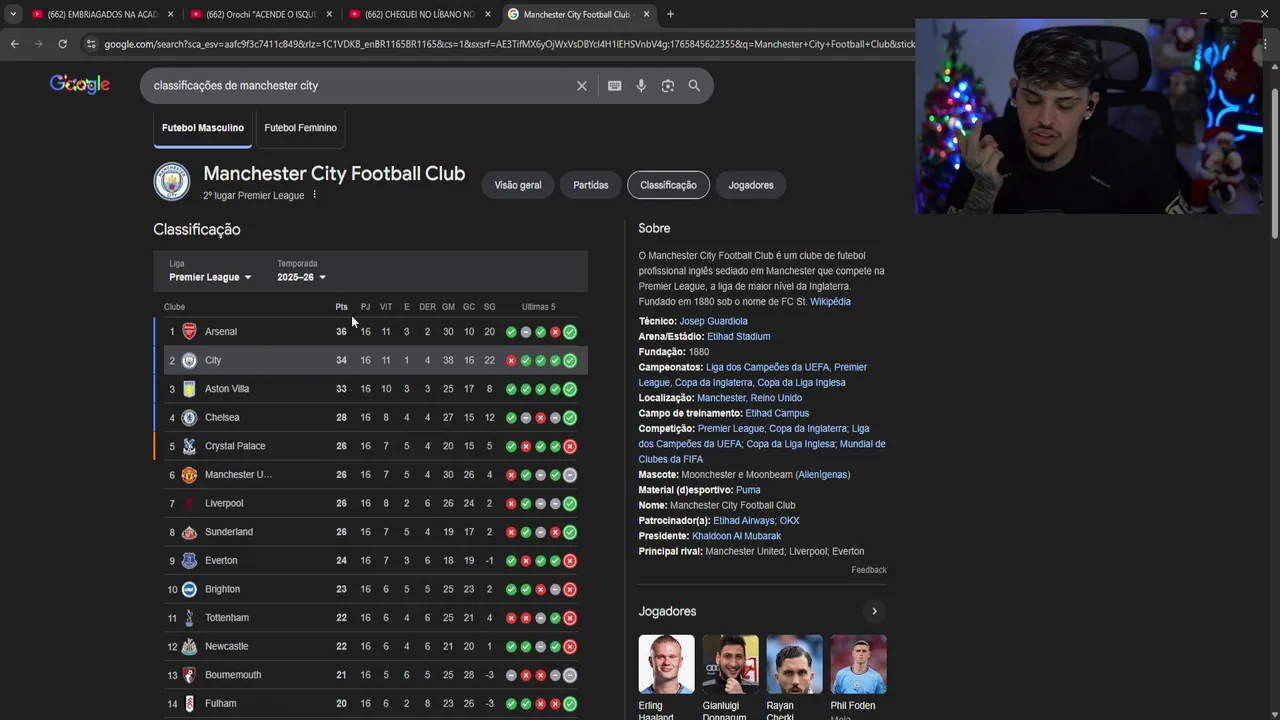
Task: Open the Partidas tab
Action: pyautogui.click(x=591, y=185)
